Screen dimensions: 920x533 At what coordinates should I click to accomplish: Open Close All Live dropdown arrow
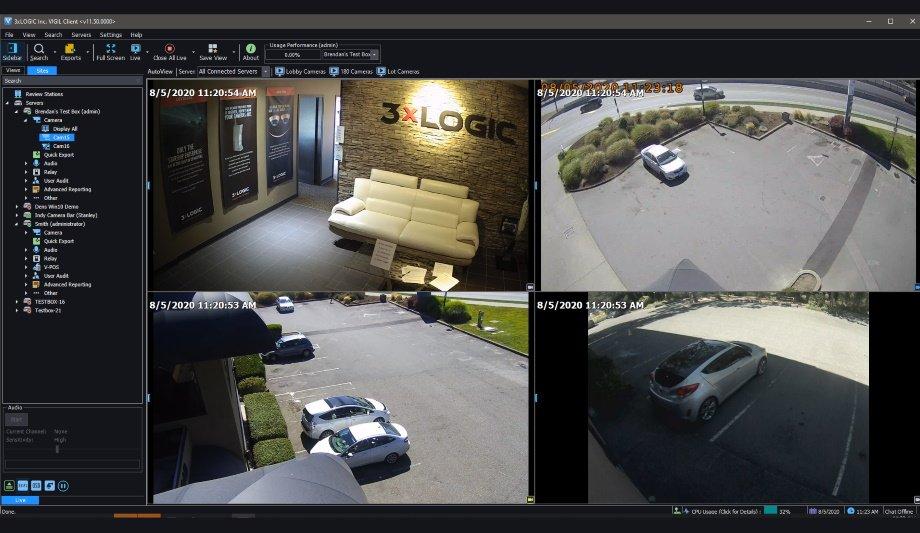click(193, 52)
